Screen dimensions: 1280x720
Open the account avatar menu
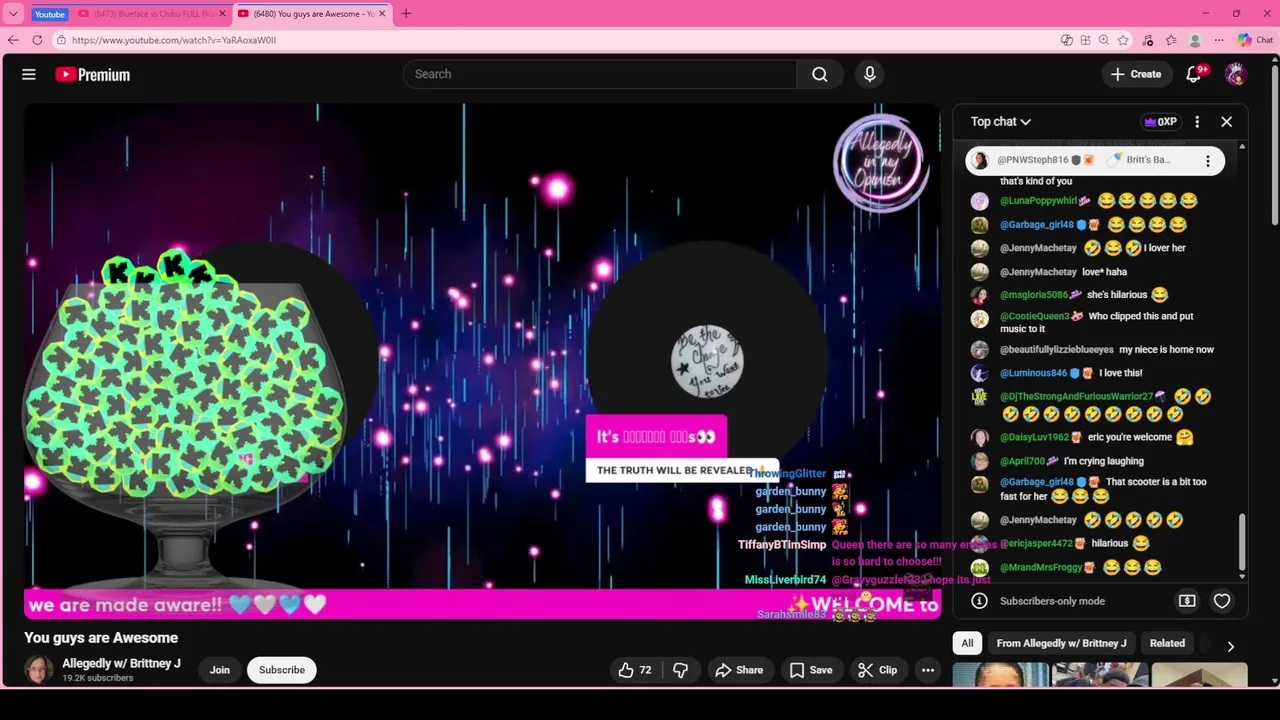(x=1235, y=74)
